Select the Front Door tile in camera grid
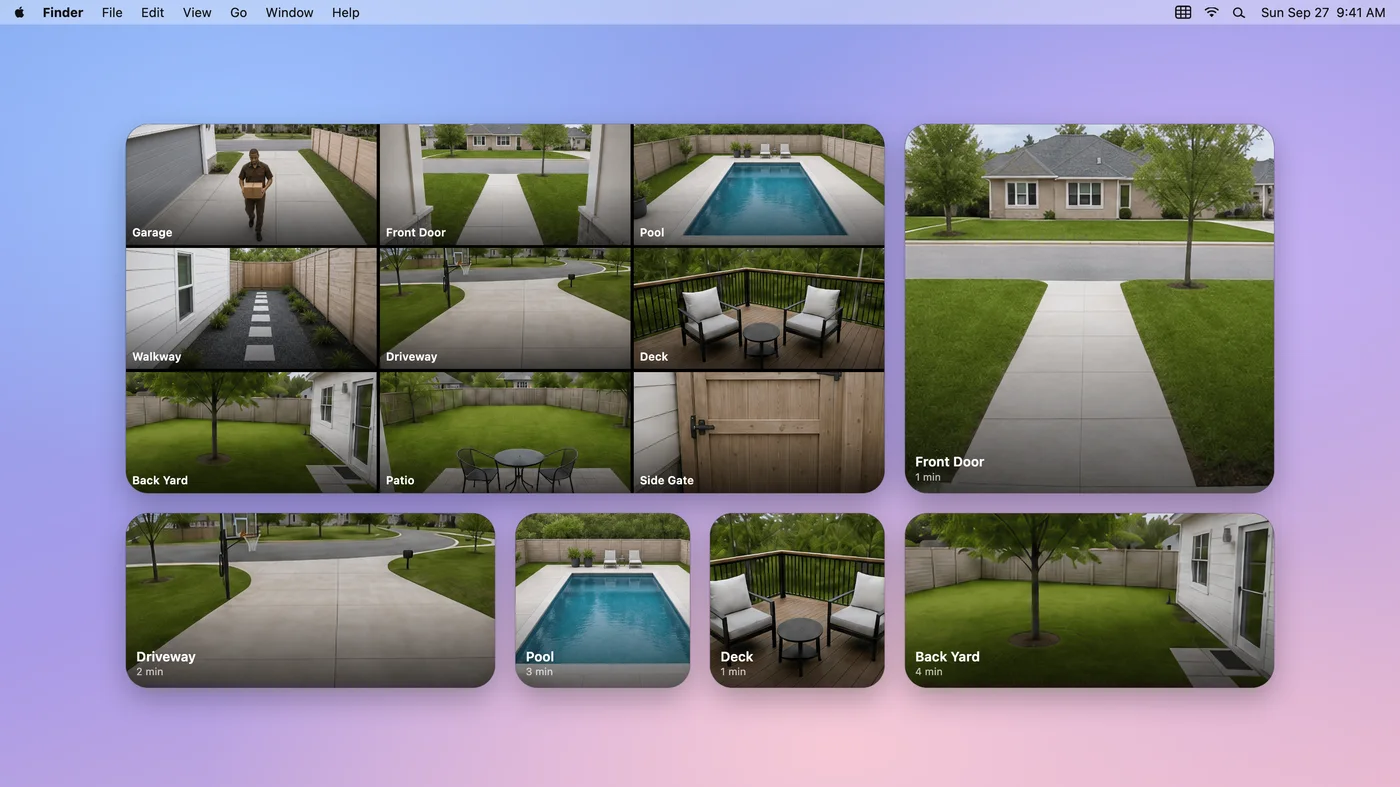 pyautogui.click(x=505, y=185)
